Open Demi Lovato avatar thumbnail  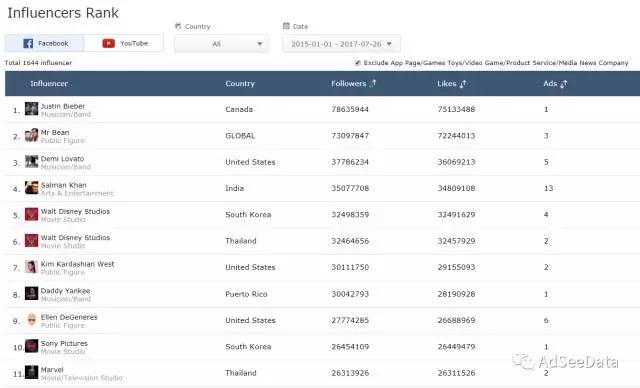click(x=31, y=162)
